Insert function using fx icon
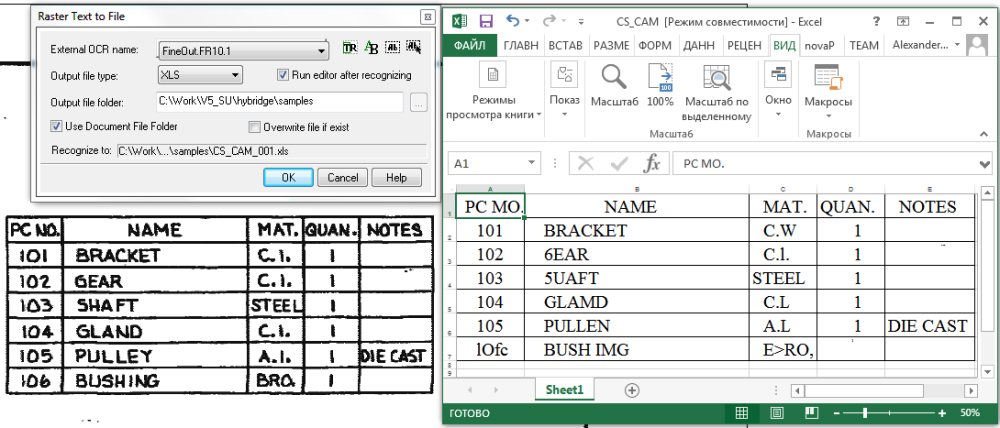The width and height of the screenshot is (1000, 428). click(652, 164)
